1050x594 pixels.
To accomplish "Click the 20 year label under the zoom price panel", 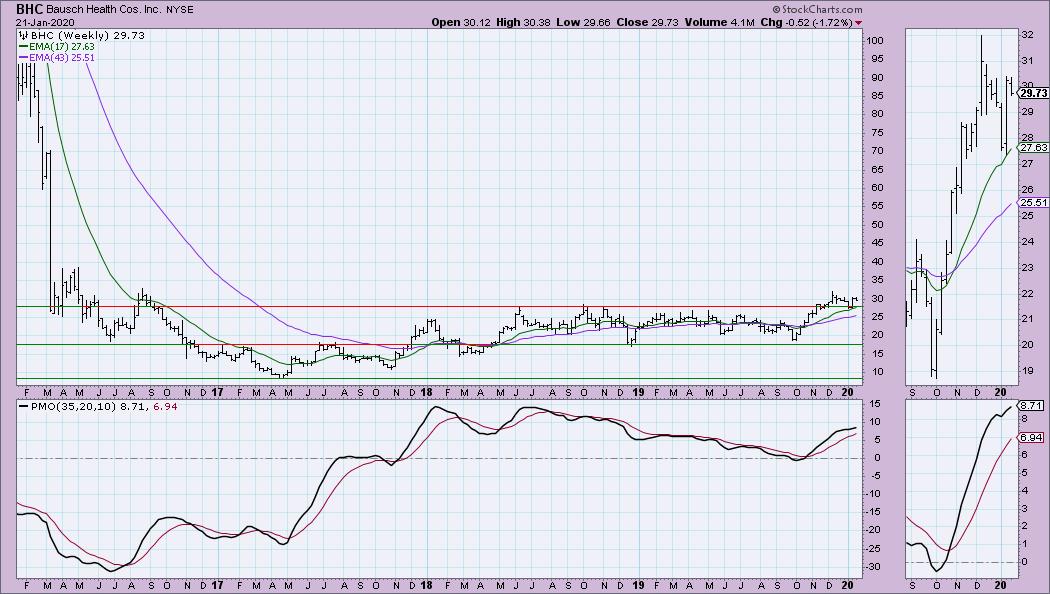I will pos(1000,392).
